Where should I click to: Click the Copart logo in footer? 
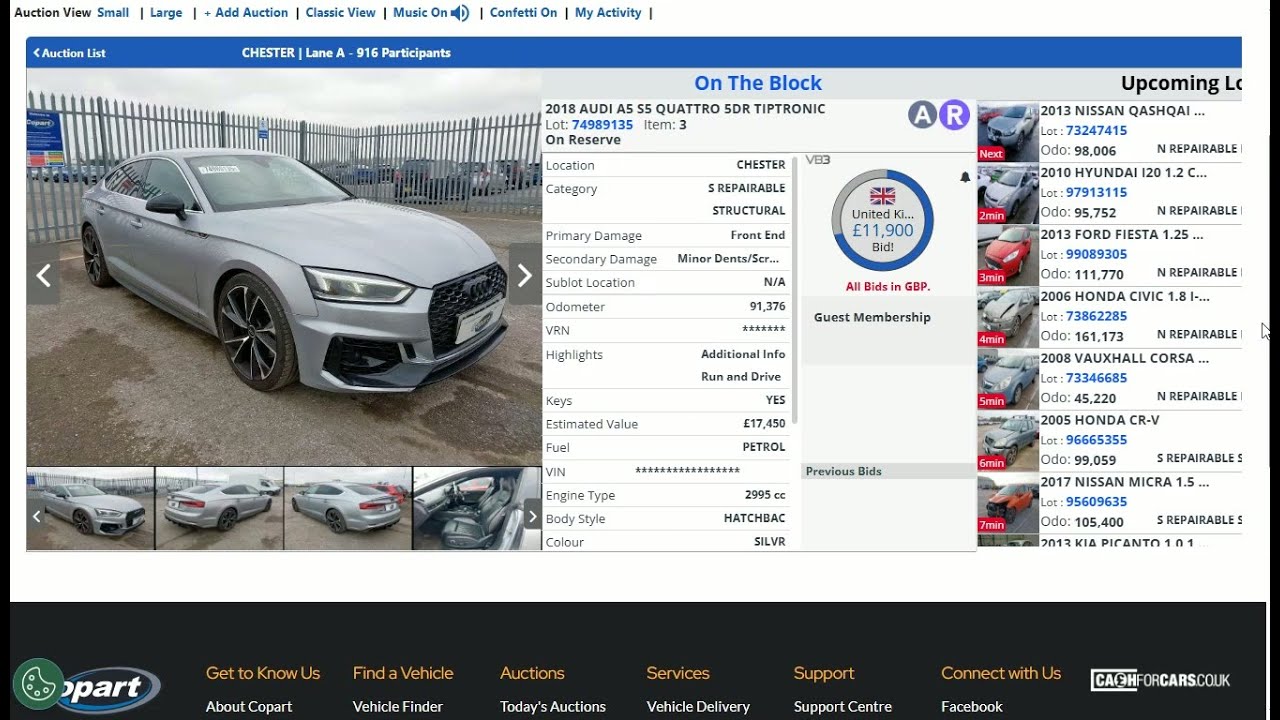point(110,689)
